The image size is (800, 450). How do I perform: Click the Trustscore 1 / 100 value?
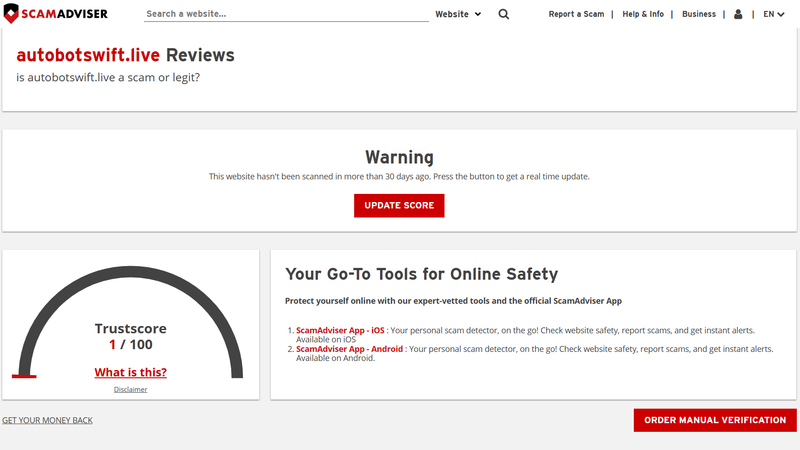[x=131, y=345]
